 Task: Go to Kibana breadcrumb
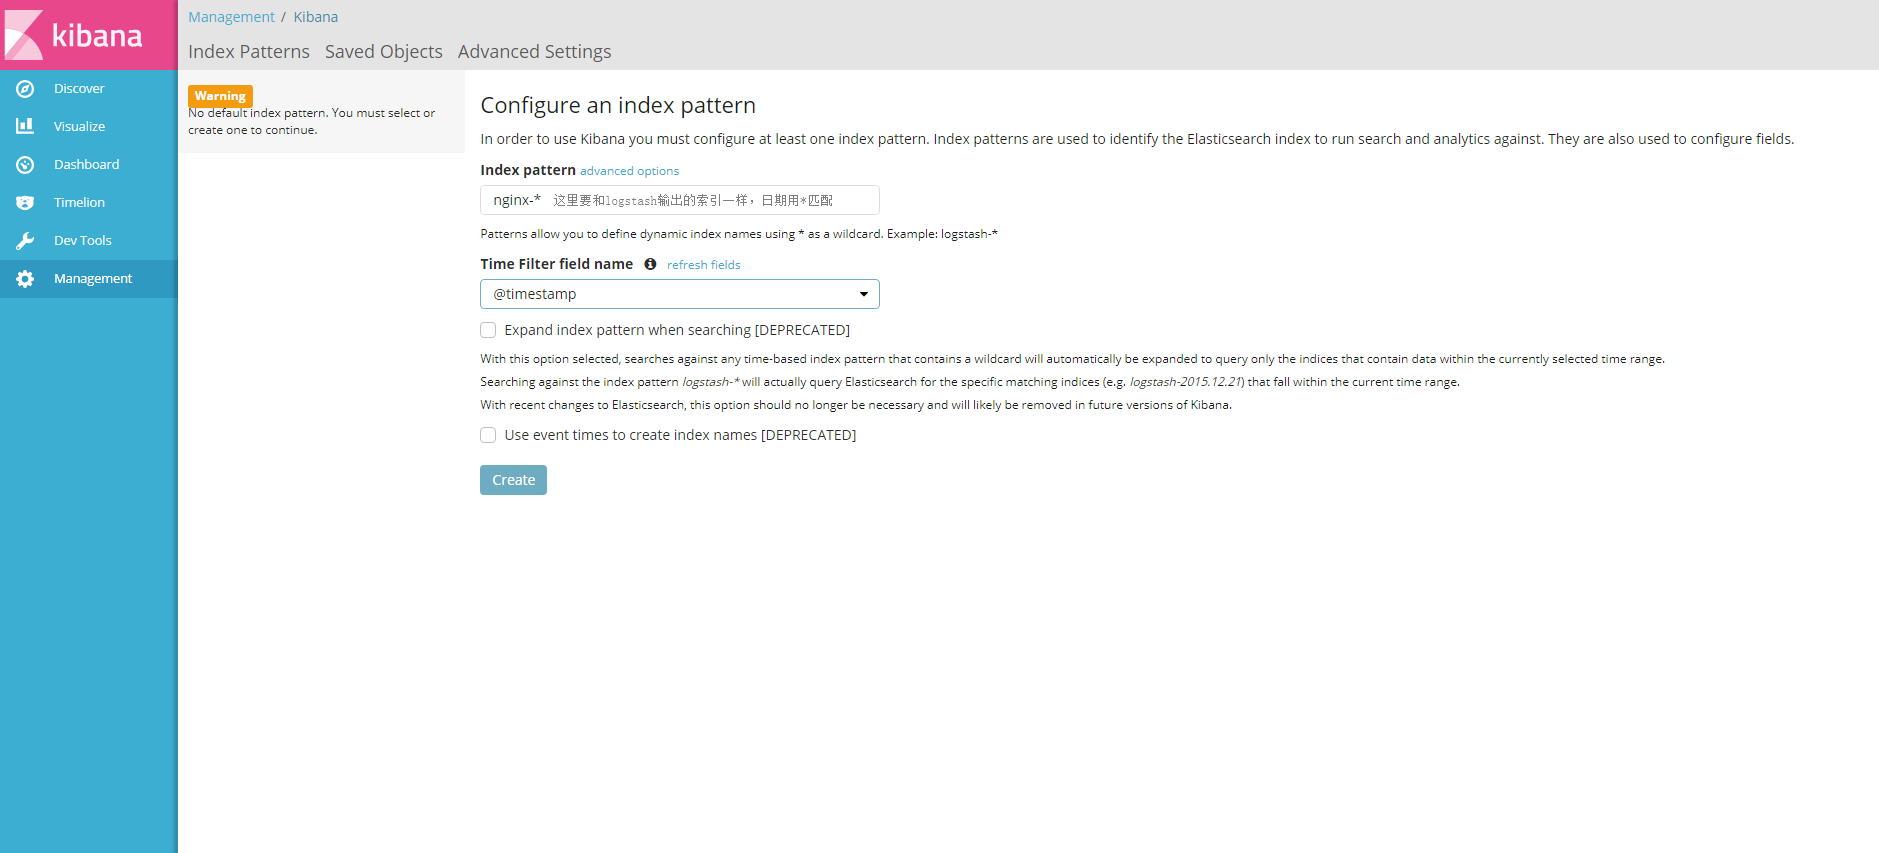tap(316, 17)
